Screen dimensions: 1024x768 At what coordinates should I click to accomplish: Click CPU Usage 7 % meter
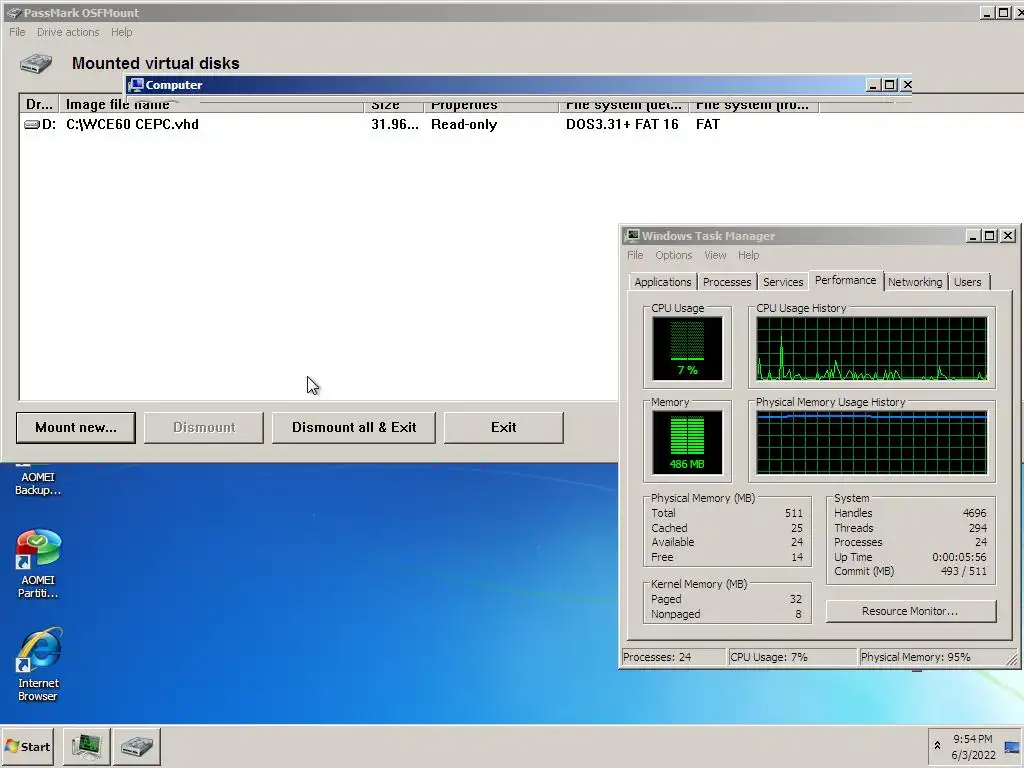tap(687, 348)
